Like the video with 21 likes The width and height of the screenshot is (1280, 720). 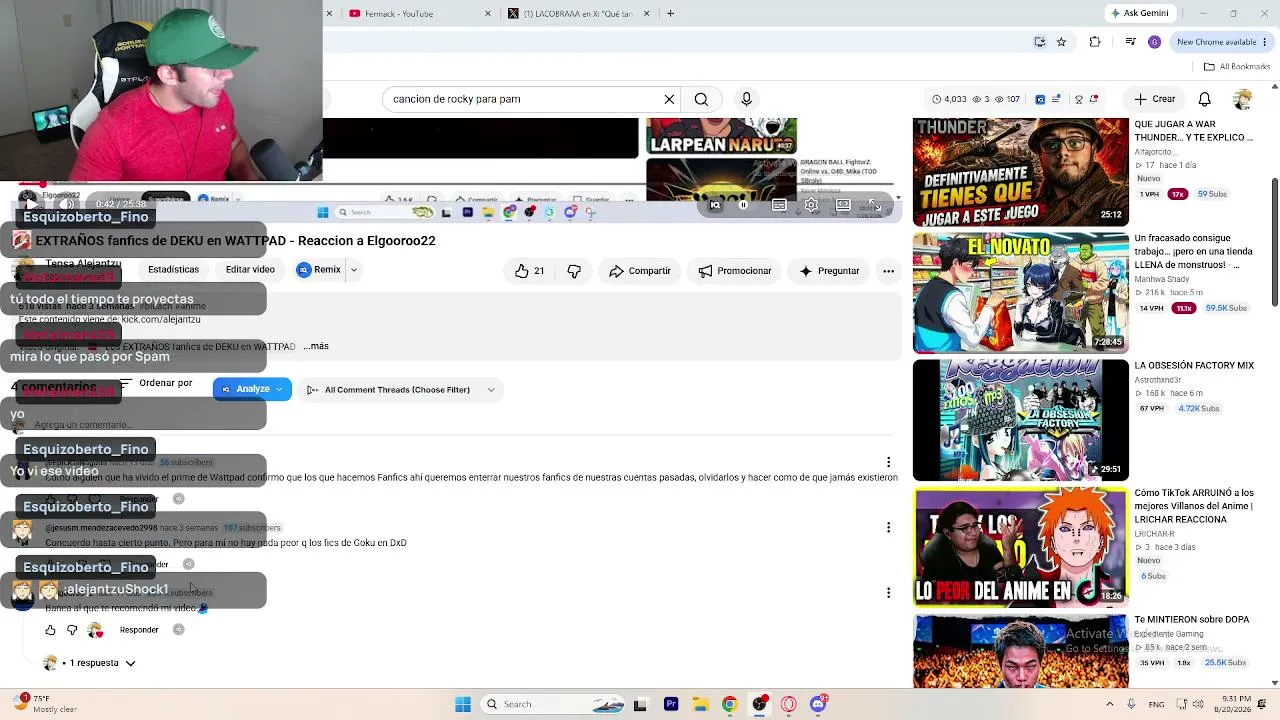(x=530, y=271)
